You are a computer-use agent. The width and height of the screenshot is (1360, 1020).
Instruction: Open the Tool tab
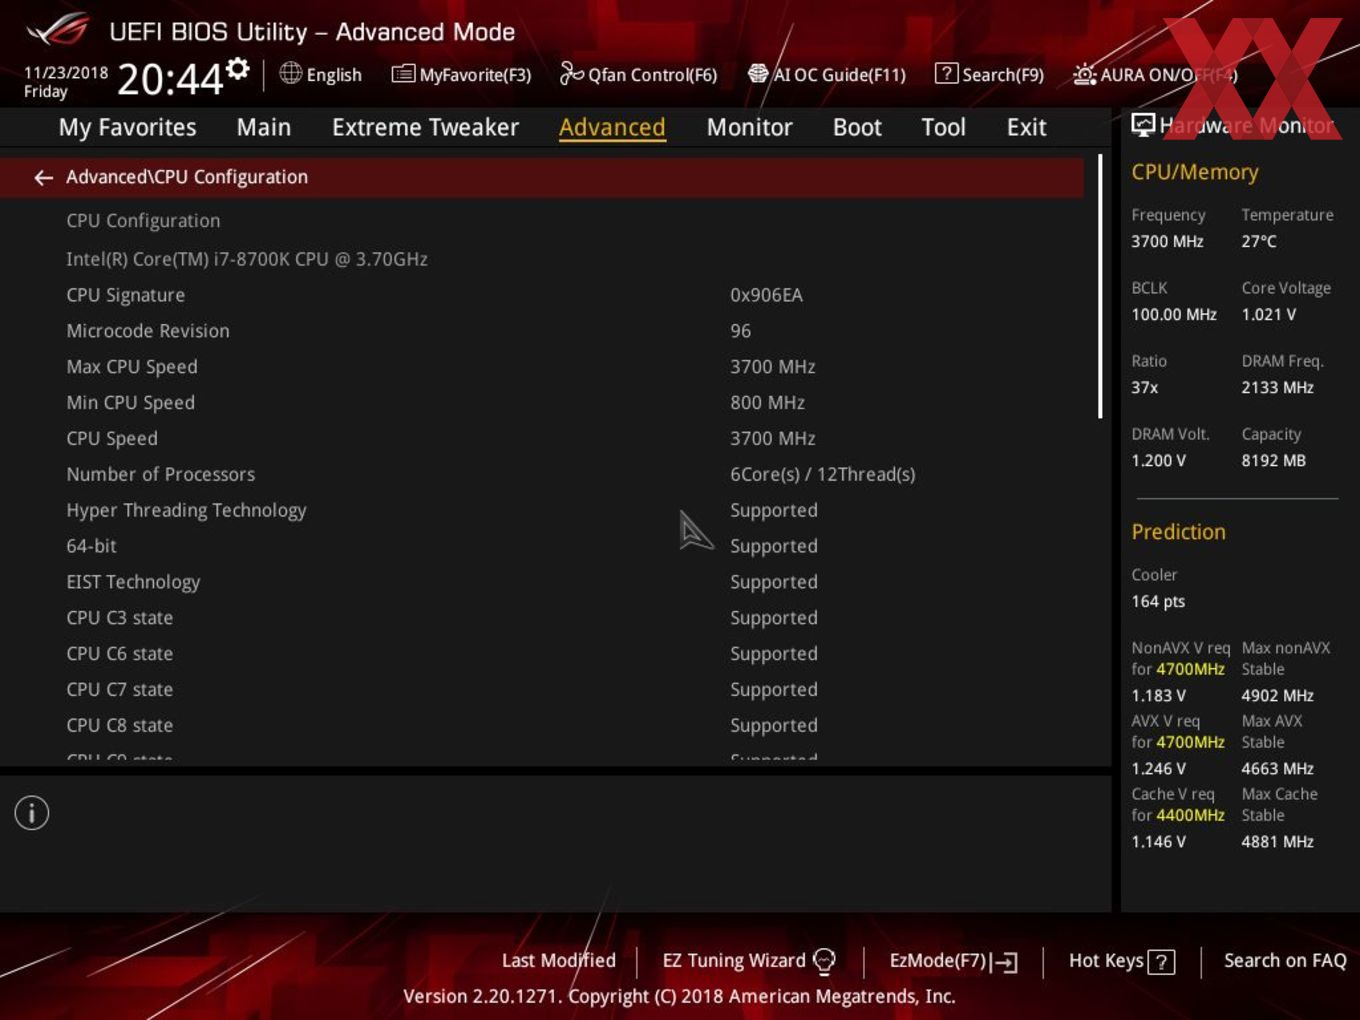943,127
